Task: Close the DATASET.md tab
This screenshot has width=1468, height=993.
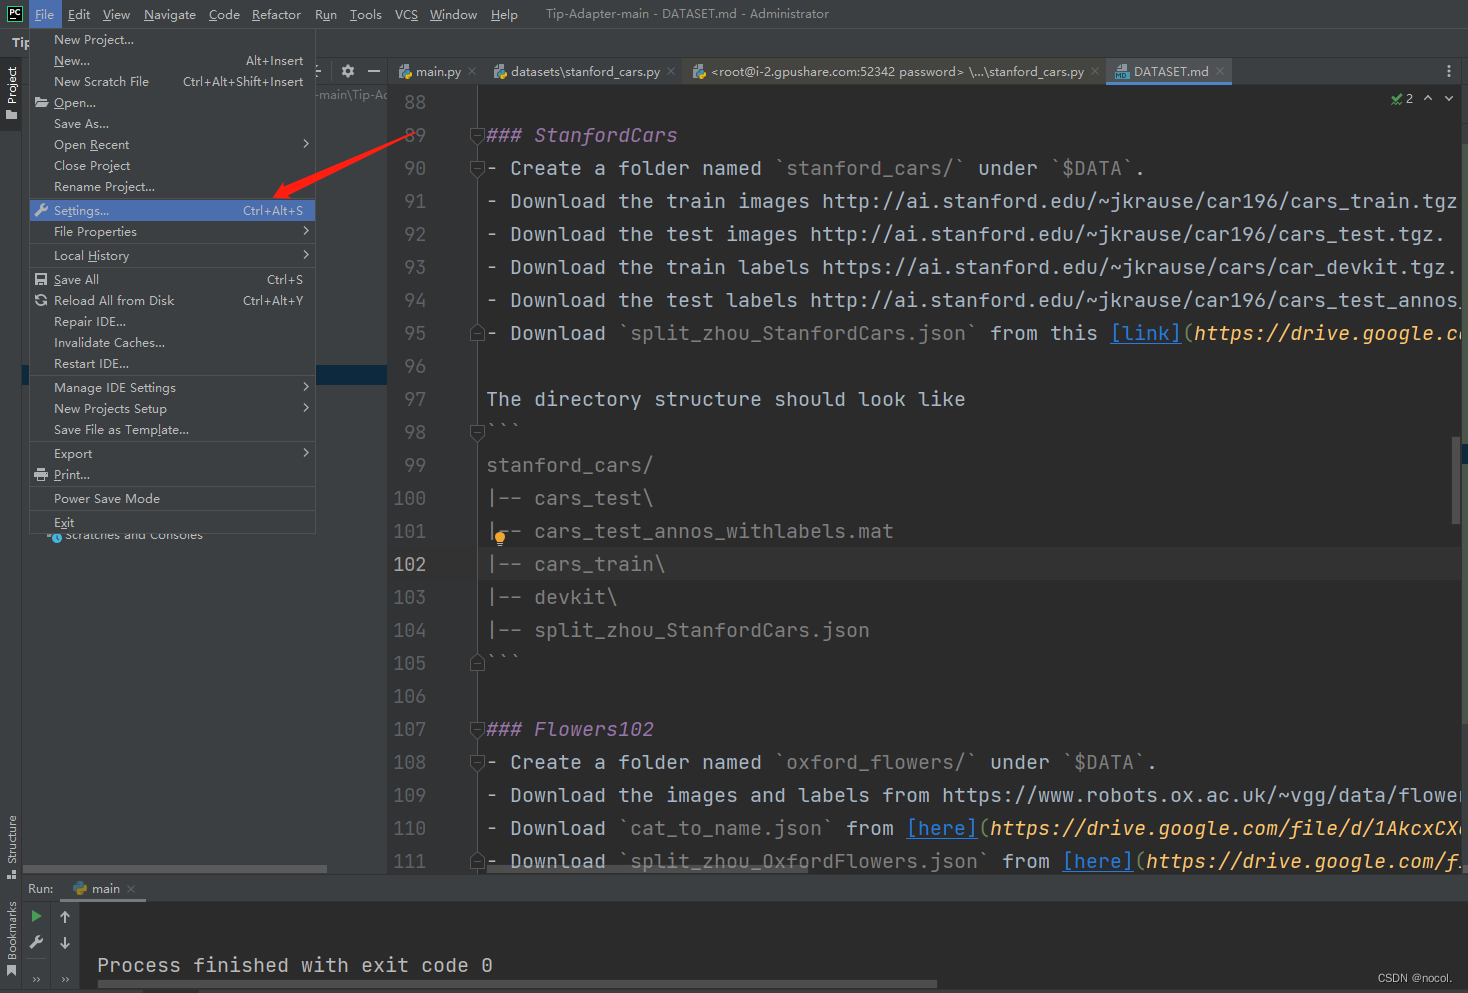Action: coord(1219,72)
